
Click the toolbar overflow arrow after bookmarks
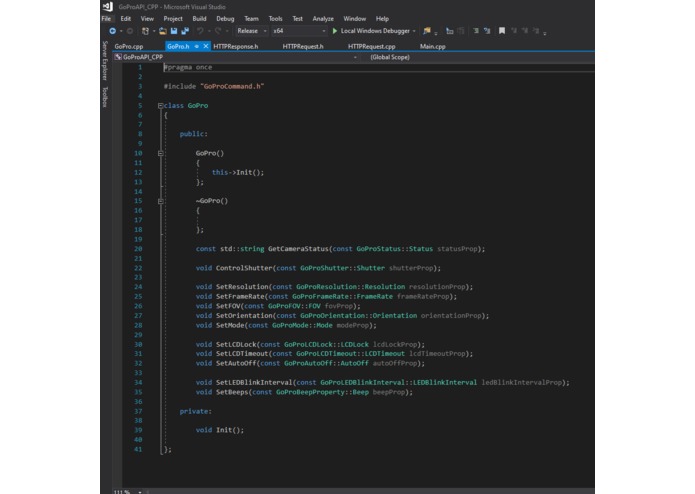point(545,32)
